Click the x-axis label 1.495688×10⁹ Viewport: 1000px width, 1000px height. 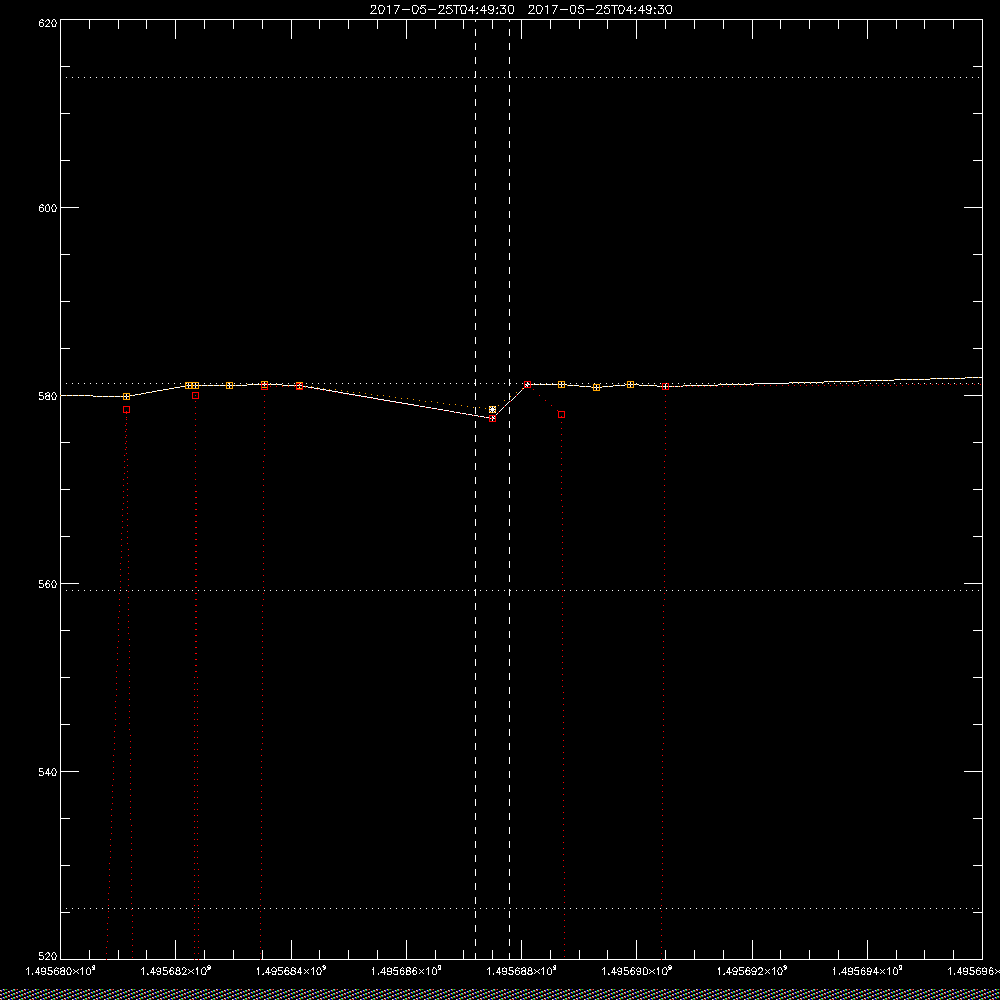(522, 971)
